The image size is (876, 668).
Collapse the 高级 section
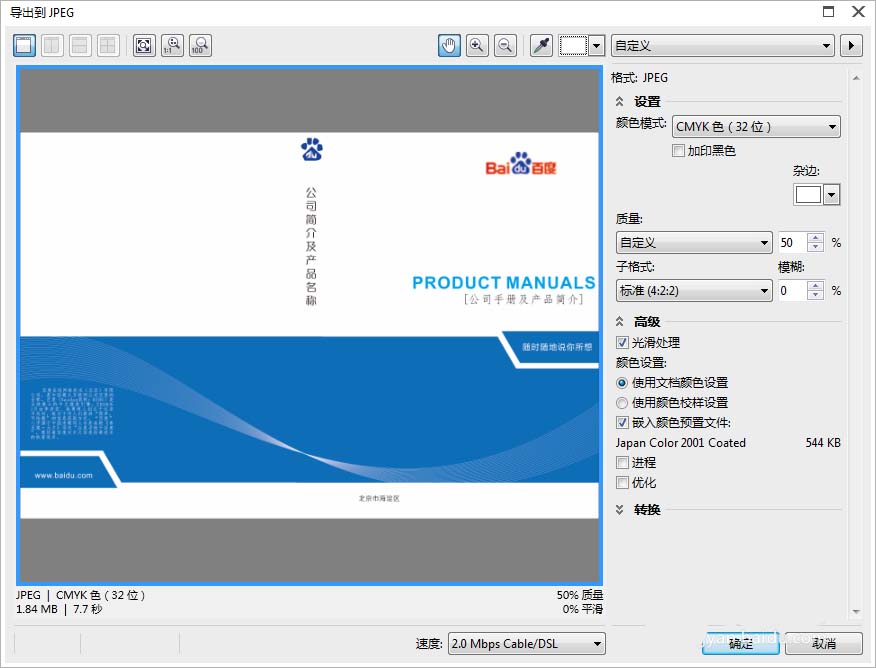620,322
